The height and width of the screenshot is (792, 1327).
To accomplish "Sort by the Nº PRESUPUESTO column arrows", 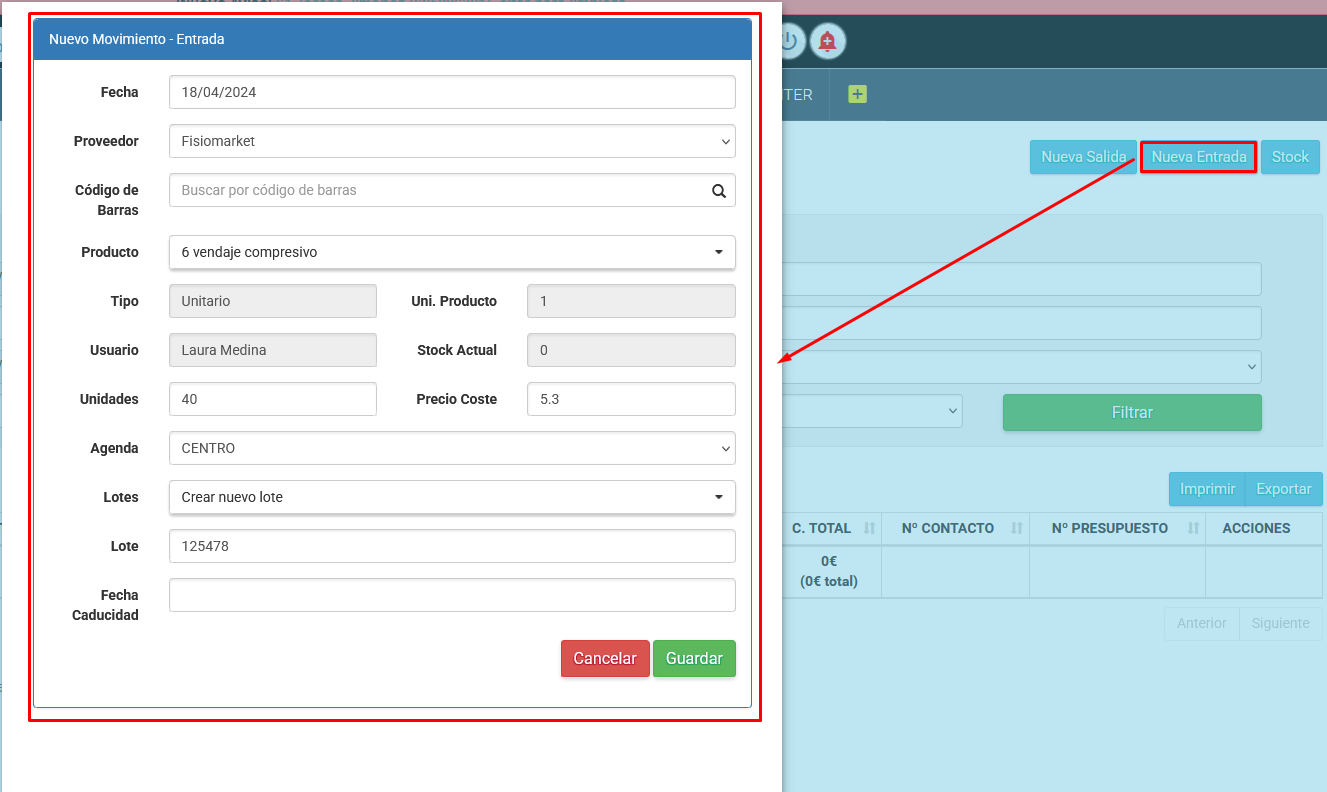I will tap(1193, 528).
